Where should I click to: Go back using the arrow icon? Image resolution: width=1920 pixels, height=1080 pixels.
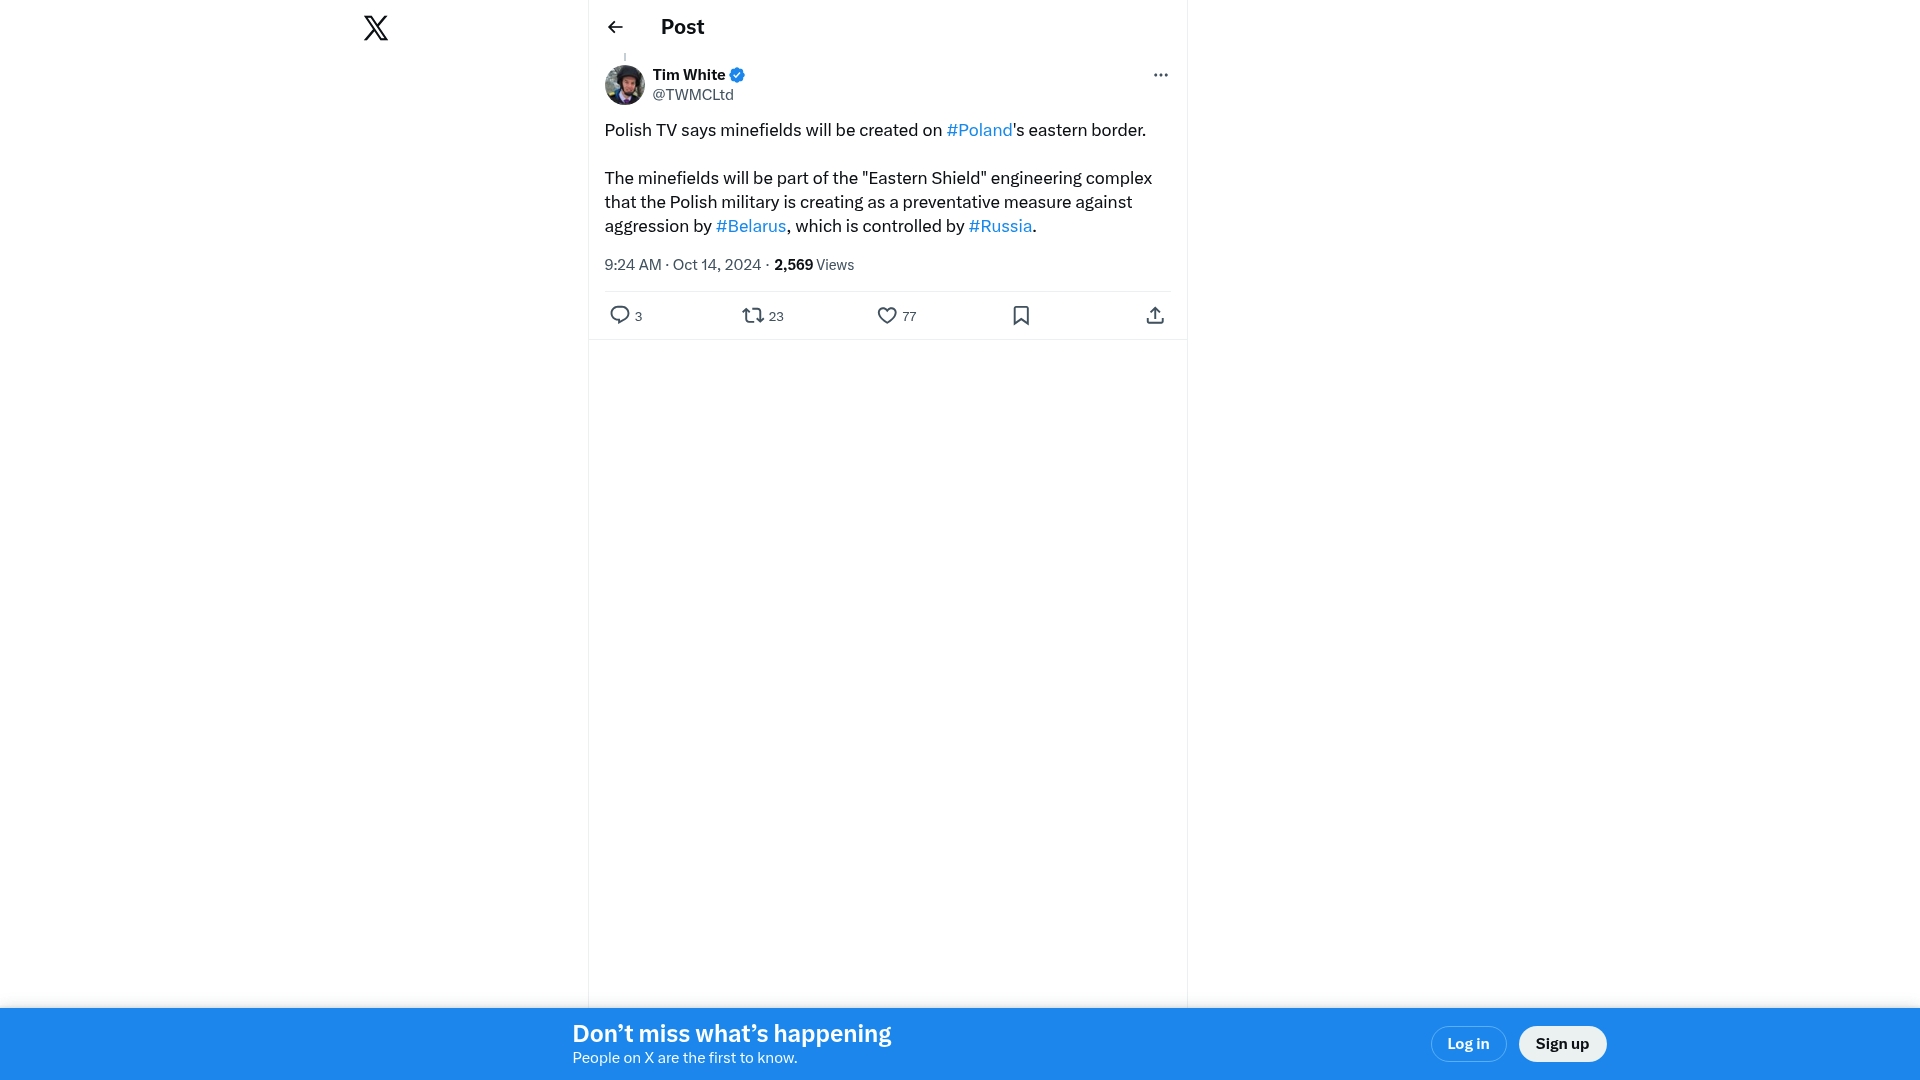[615, 27]
